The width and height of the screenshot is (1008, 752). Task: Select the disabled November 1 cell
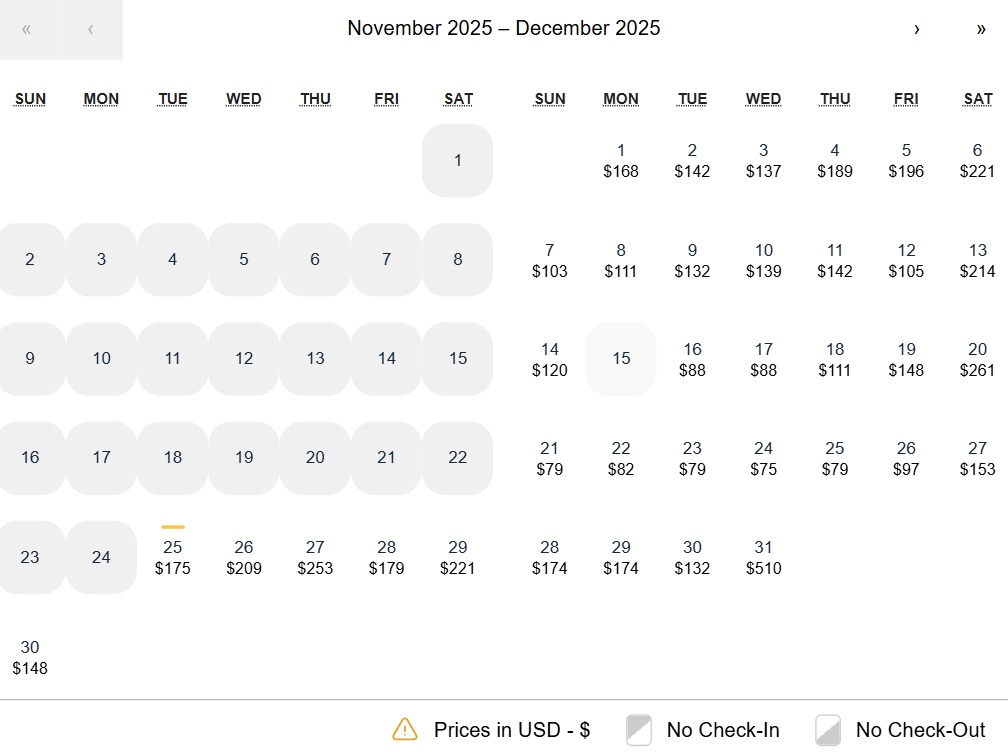tap(457, 160)
